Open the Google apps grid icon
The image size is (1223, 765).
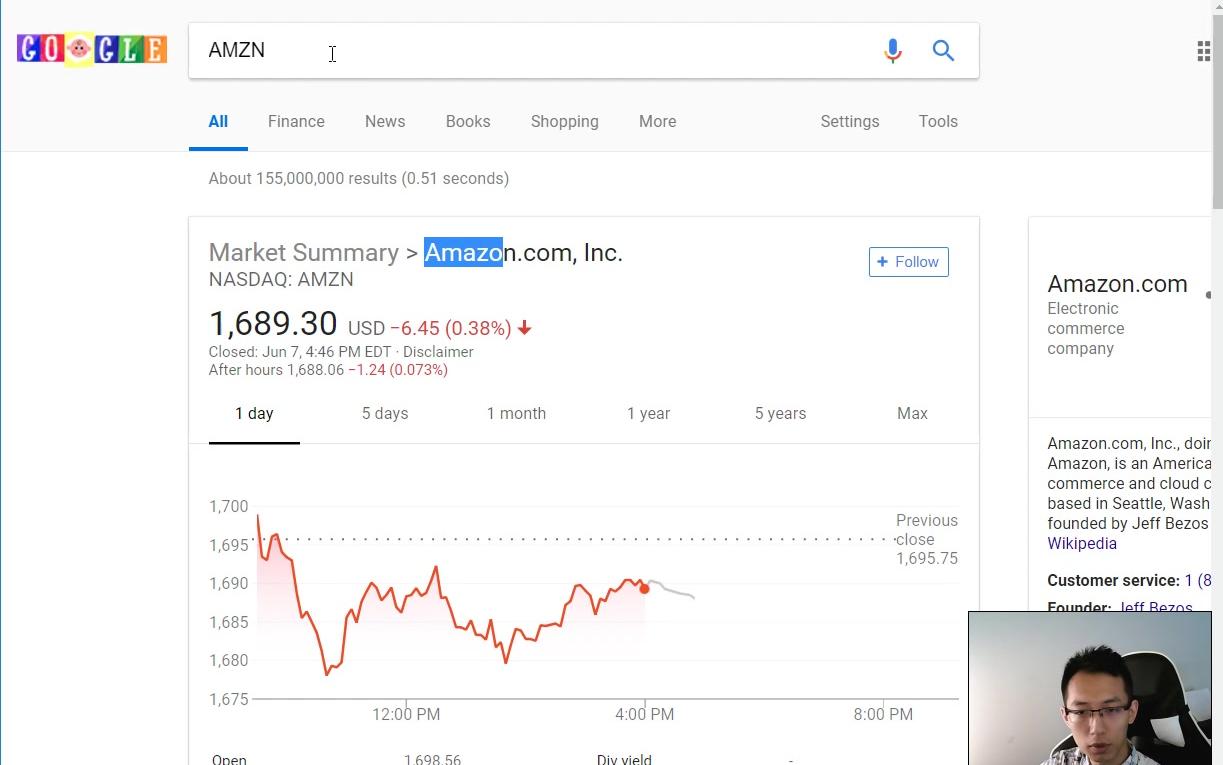(1203, 51)
